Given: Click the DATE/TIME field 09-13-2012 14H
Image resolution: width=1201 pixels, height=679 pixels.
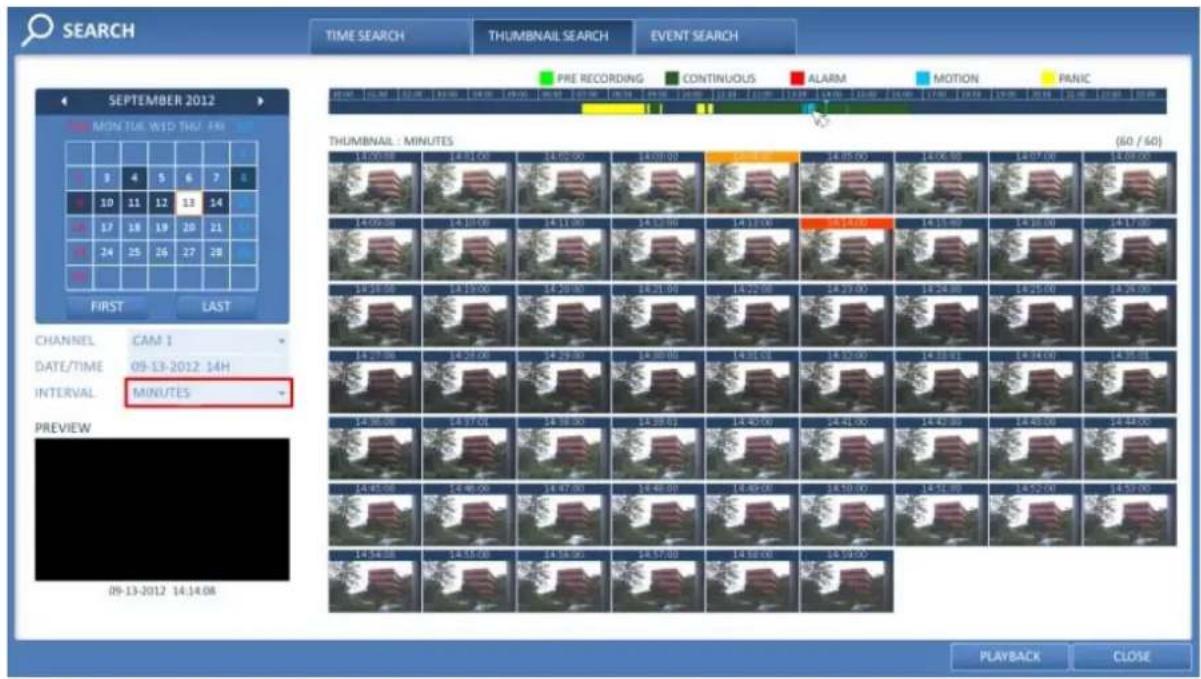Looking at the screenshot, I should [x=208, y=367].
